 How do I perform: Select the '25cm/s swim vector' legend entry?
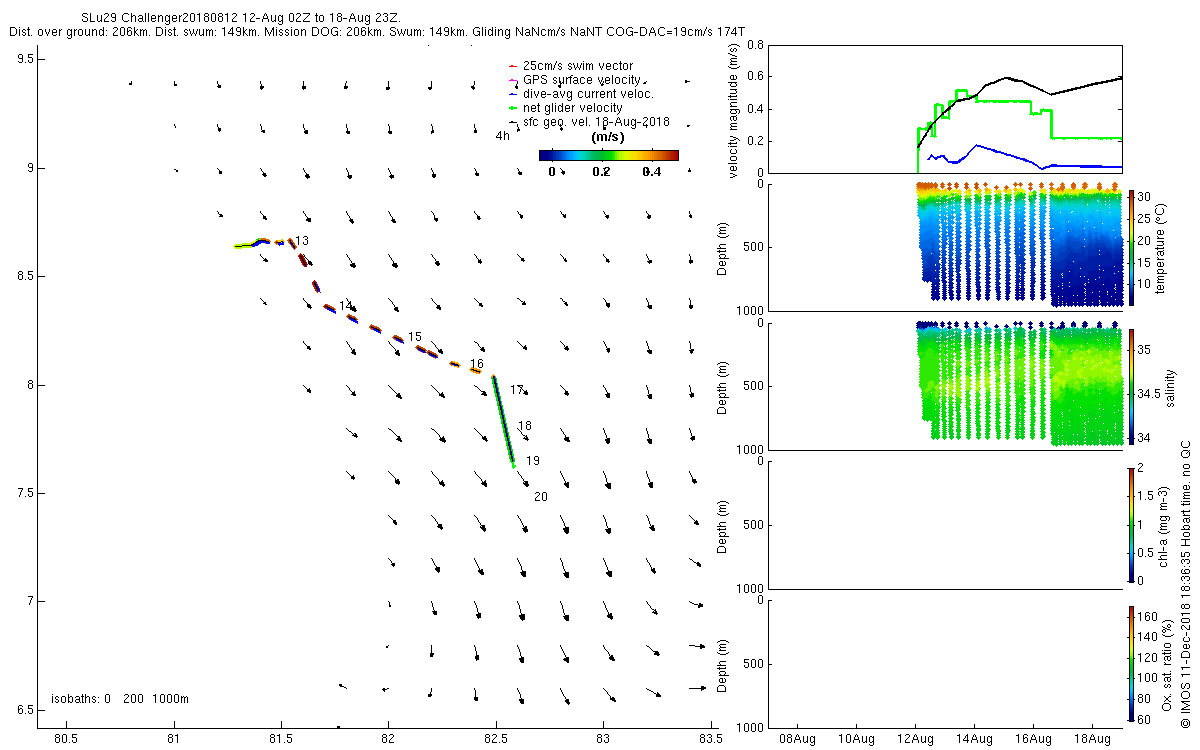pyautogui.click(x=577, y=66)
